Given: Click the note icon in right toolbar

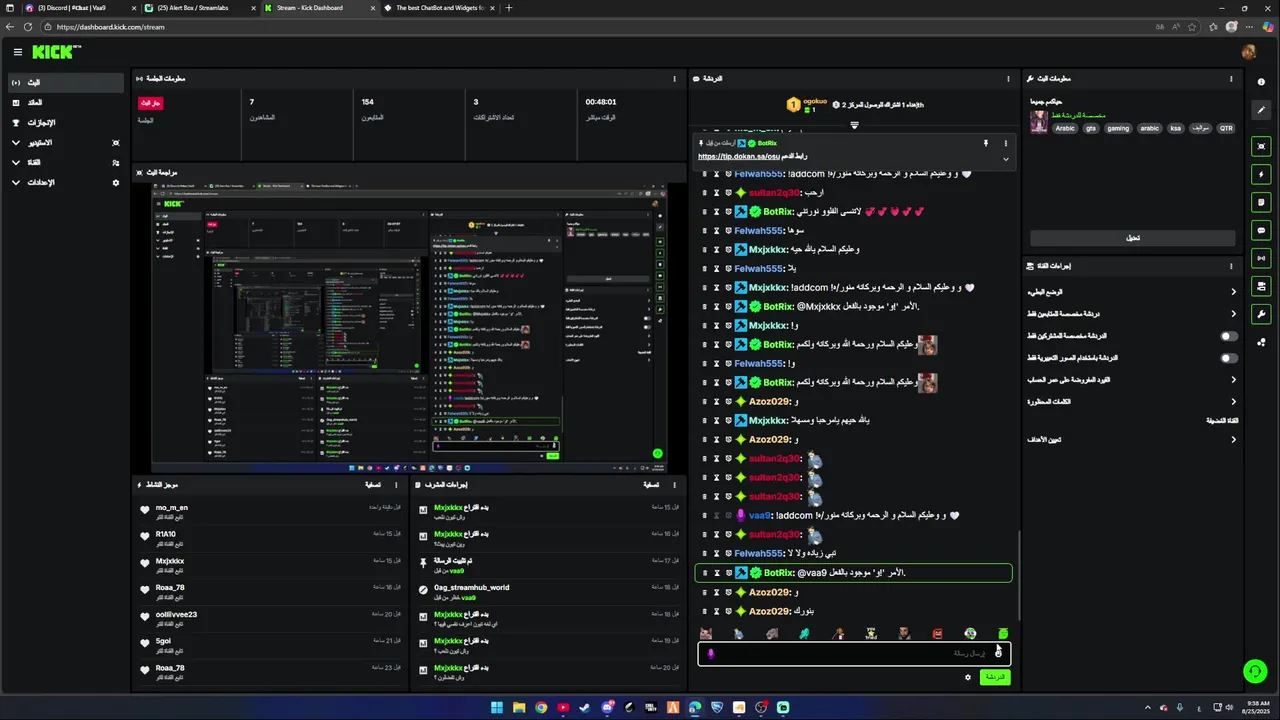Looking at the screenshot, I should click(x=1261, y=202).
